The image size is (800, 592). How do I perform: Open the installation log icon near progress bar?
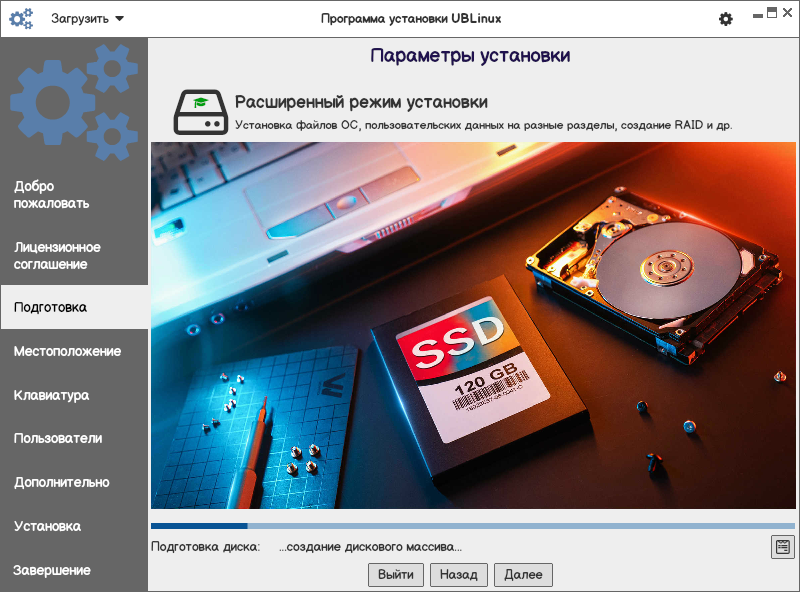click(x=782, y=547)
